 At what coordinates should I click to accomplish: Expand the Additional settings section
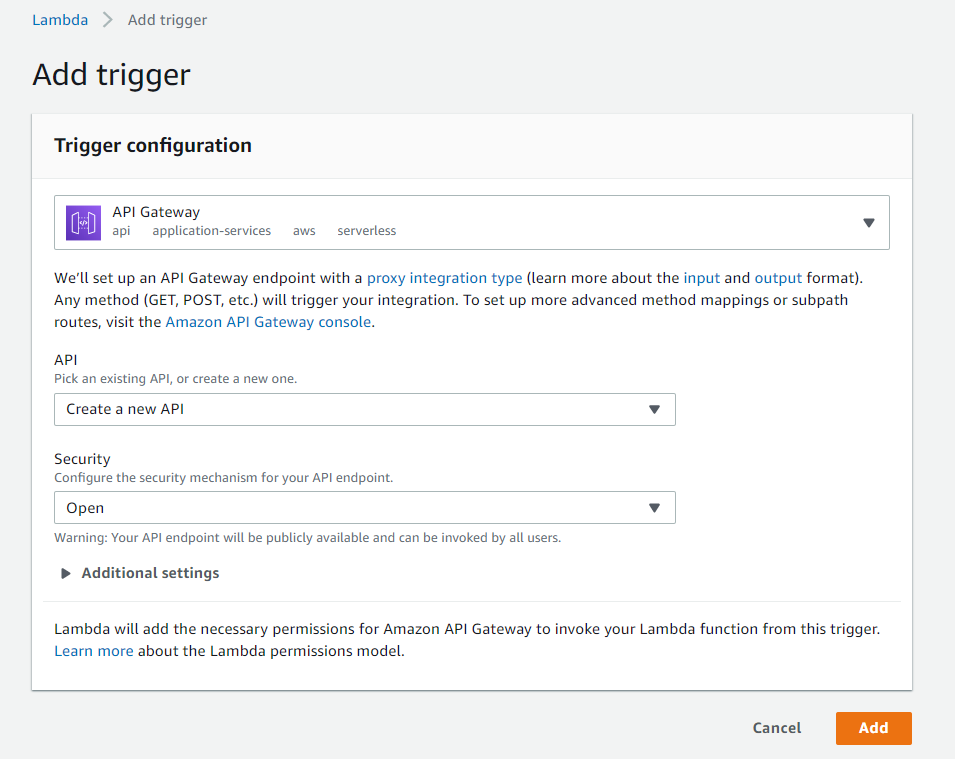(x=139, y=573)
